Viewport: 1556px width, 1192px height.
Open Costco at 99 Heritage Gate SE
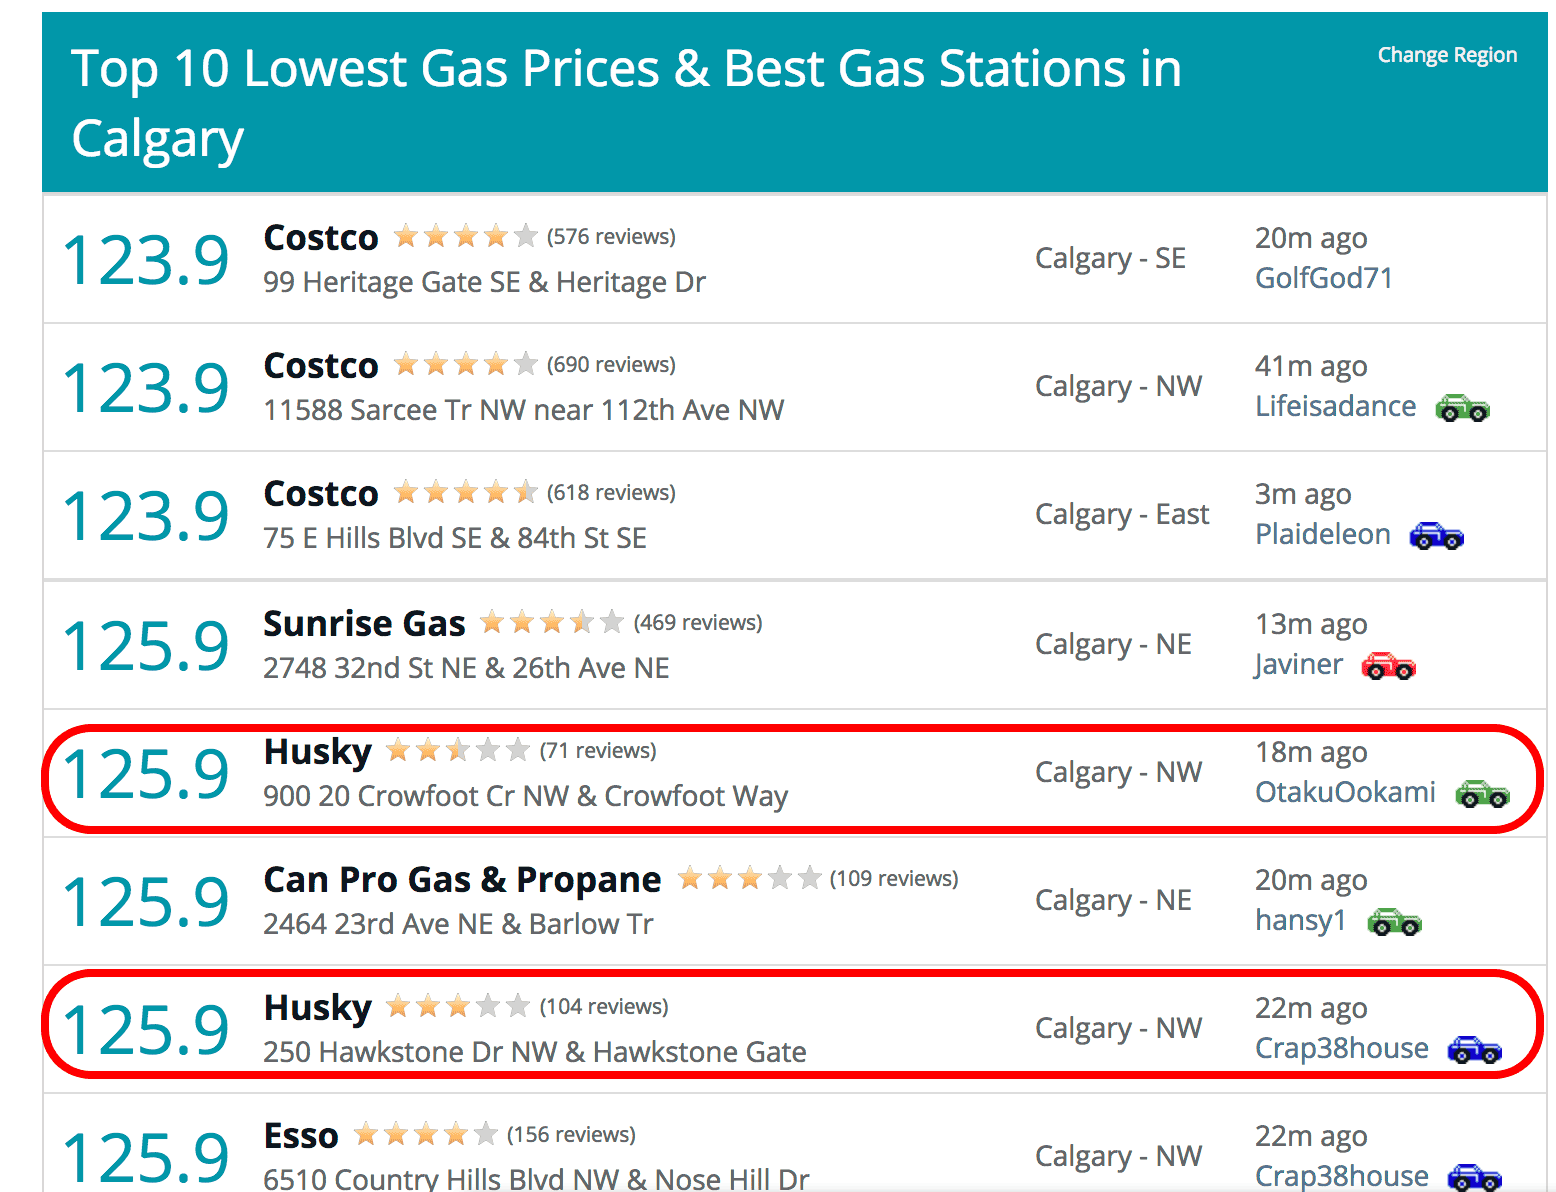click(x=321, y=238)
